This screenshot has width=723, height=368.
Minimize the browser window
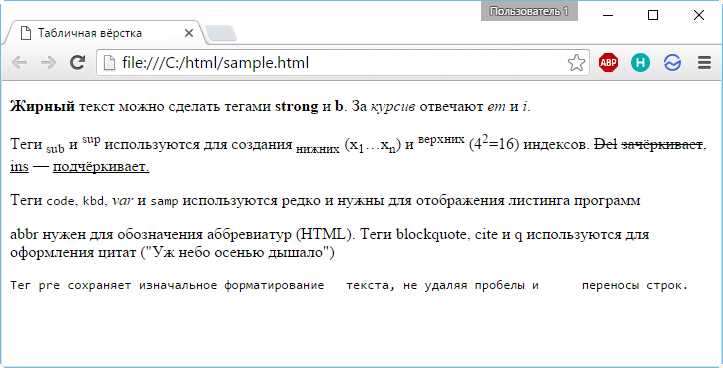pyautogui.click(x=608, y=15)
